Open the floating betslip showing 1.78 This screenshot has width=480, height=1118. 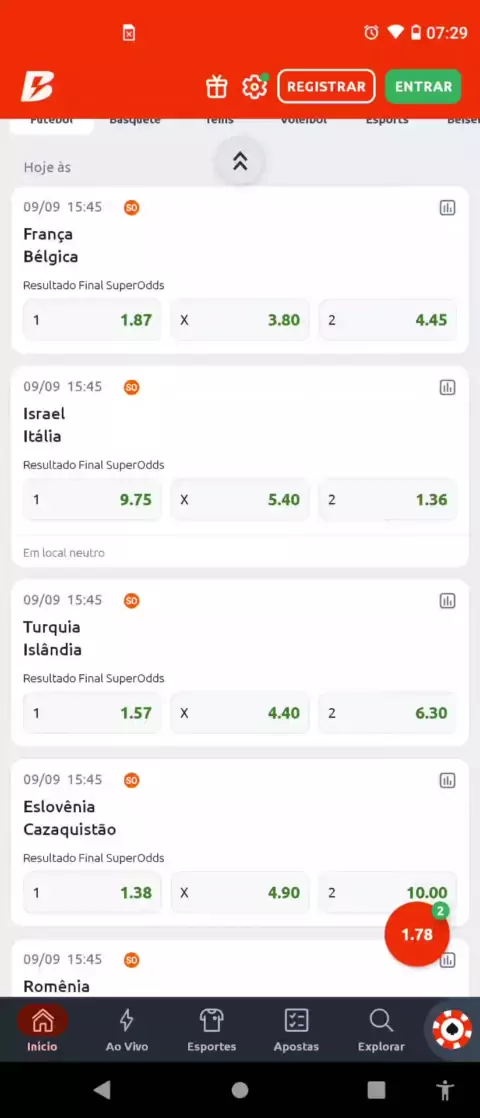(417, 934)
